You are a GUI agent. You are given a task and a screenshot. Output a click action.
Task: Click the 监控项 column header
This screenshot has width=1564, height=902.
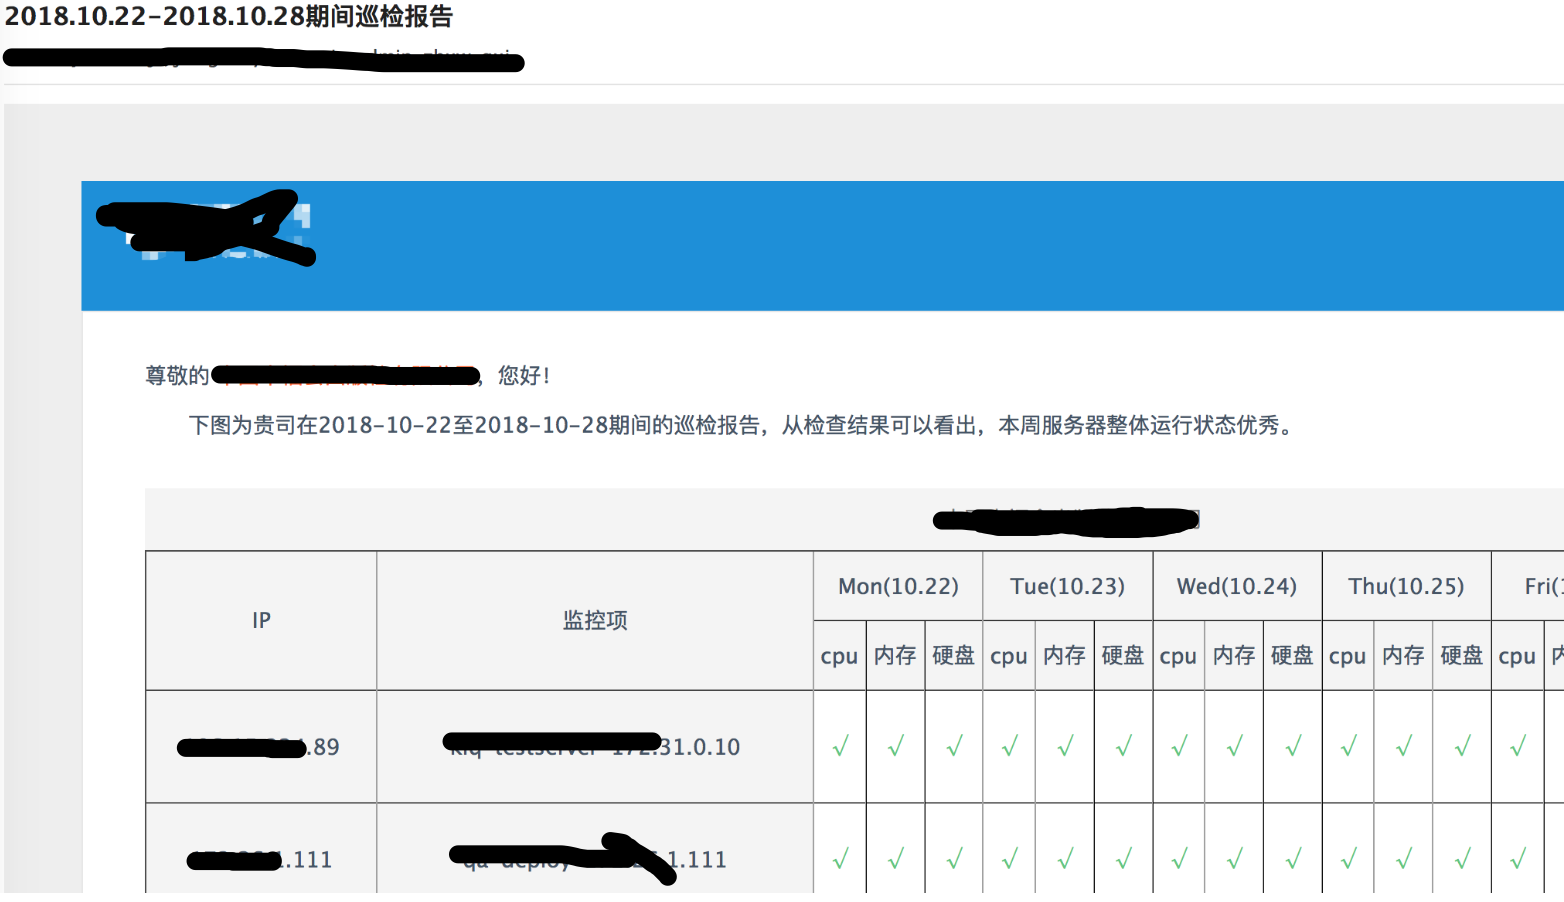595,620
